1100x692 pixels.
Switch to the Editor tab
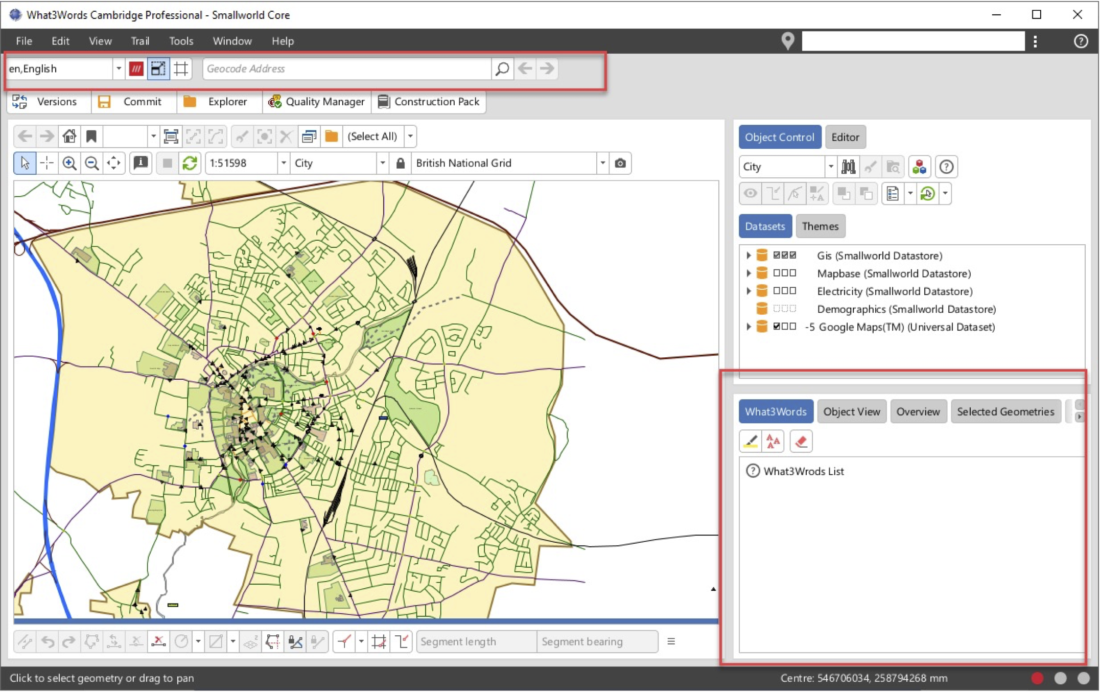tap(845, 138)
